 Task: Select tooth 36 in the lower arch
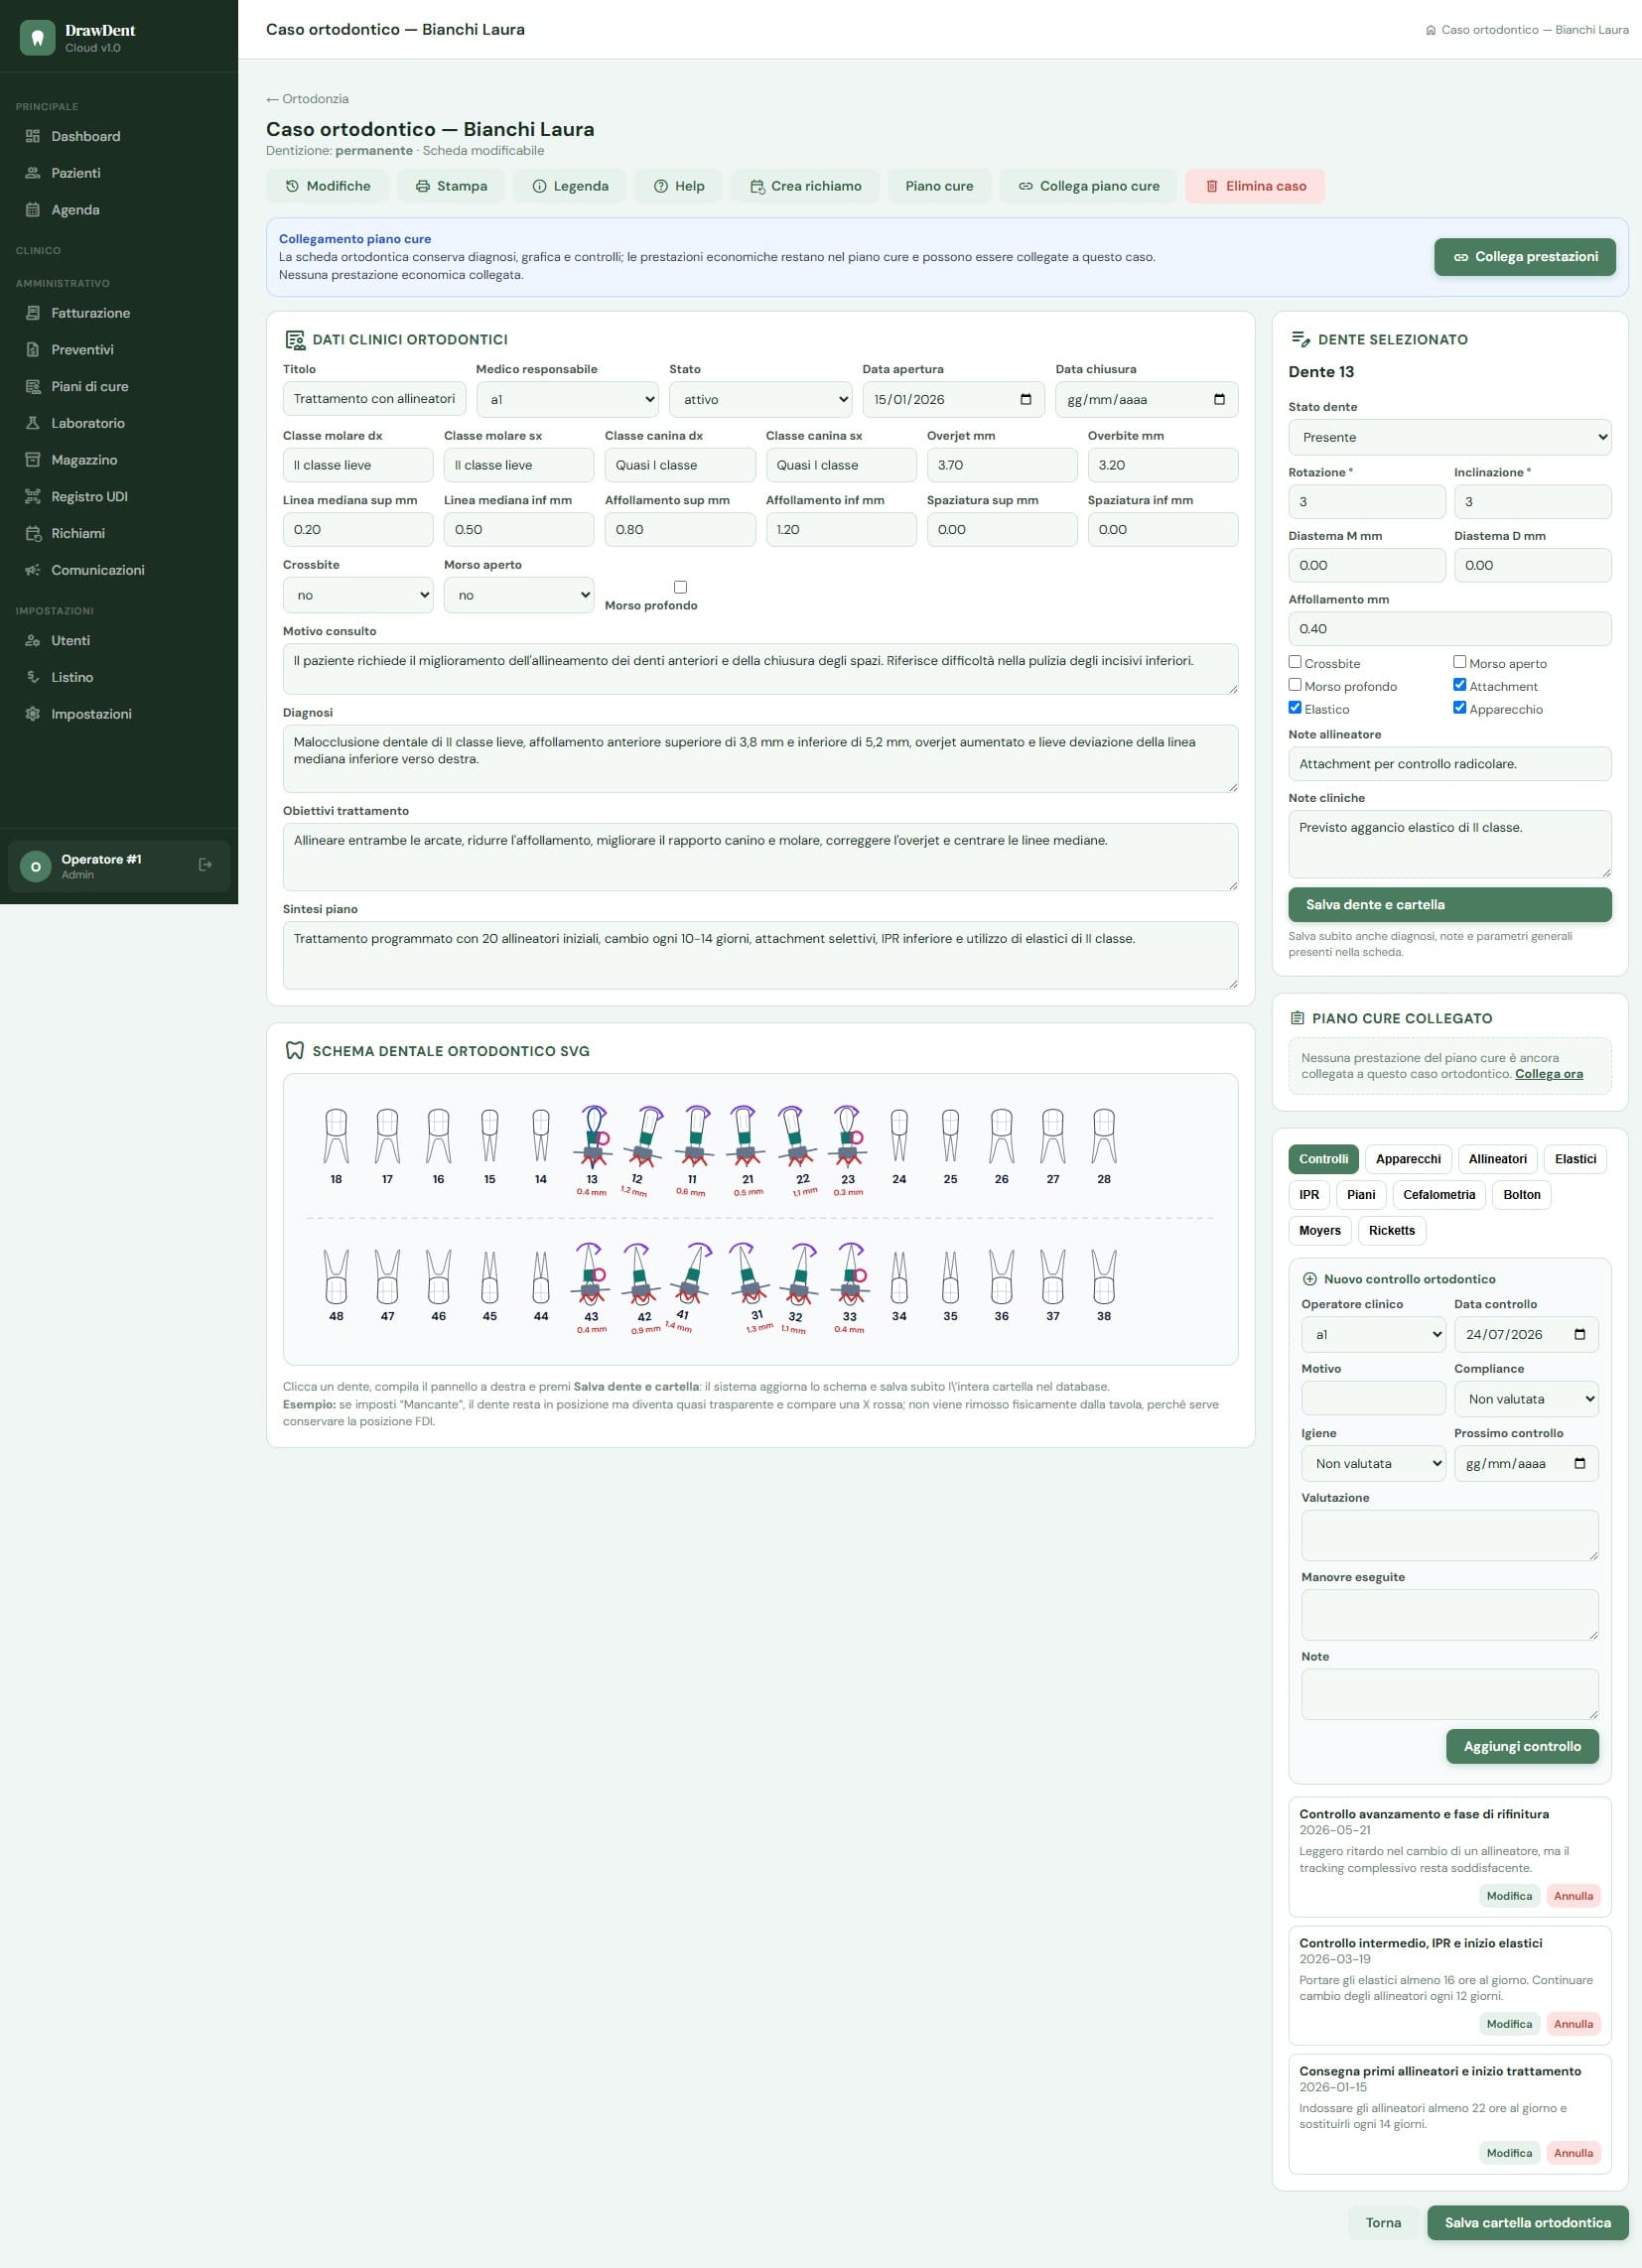coord(1001,1285)
